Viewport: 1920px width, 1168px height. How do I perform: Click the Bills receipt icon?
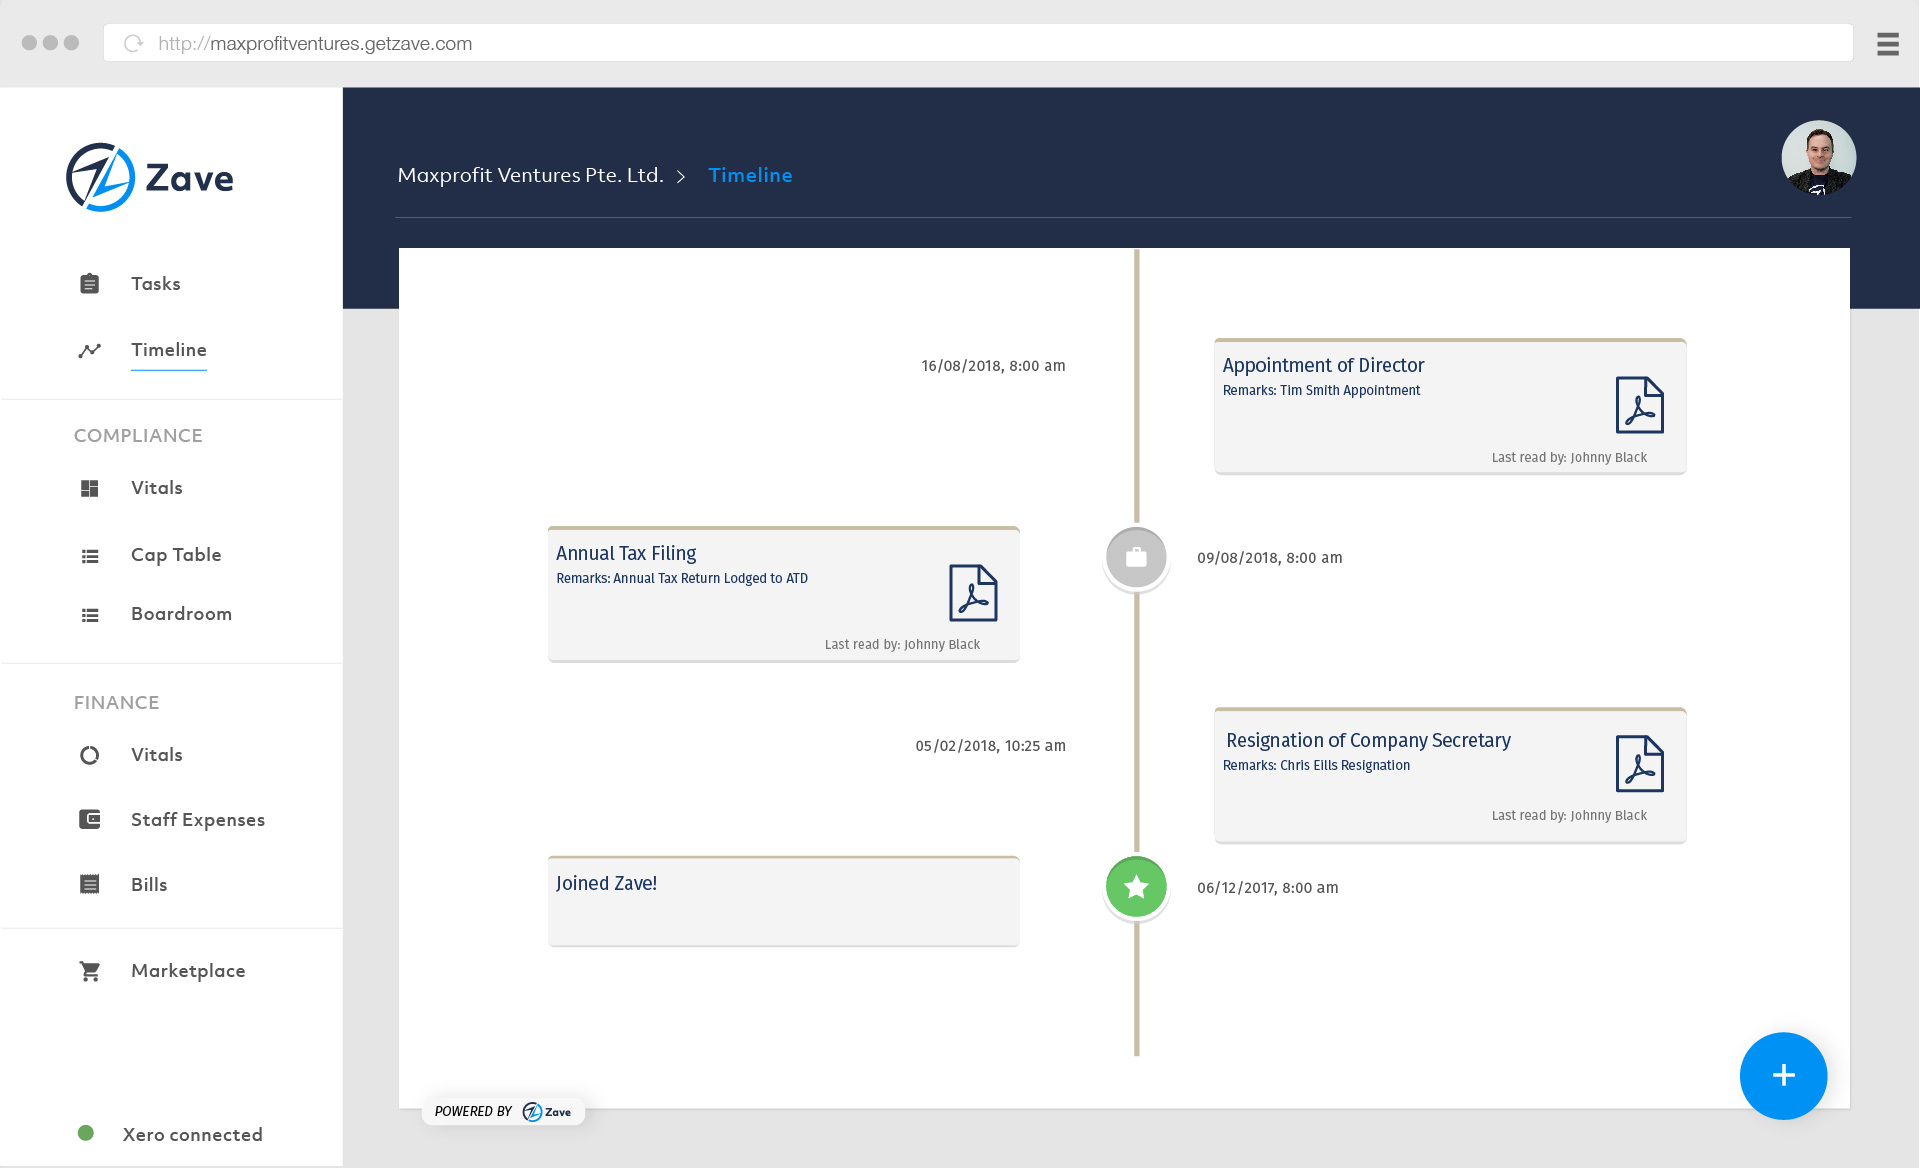[x=89, y=884]
